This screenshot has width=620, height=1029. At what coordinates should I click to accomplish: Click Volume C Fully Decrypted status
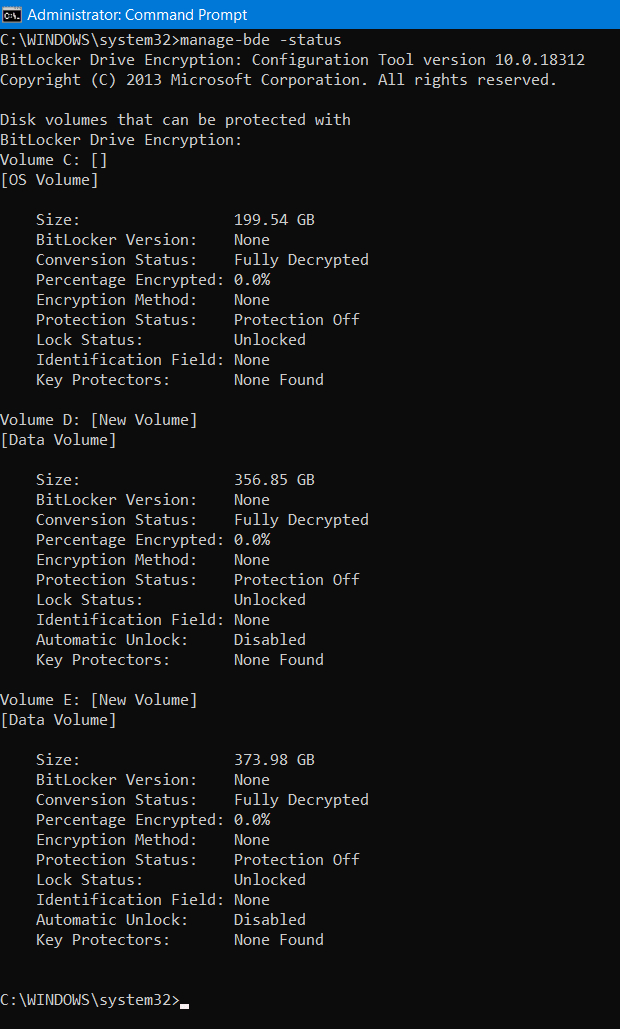pyautogui.click(x=301, y=260)
